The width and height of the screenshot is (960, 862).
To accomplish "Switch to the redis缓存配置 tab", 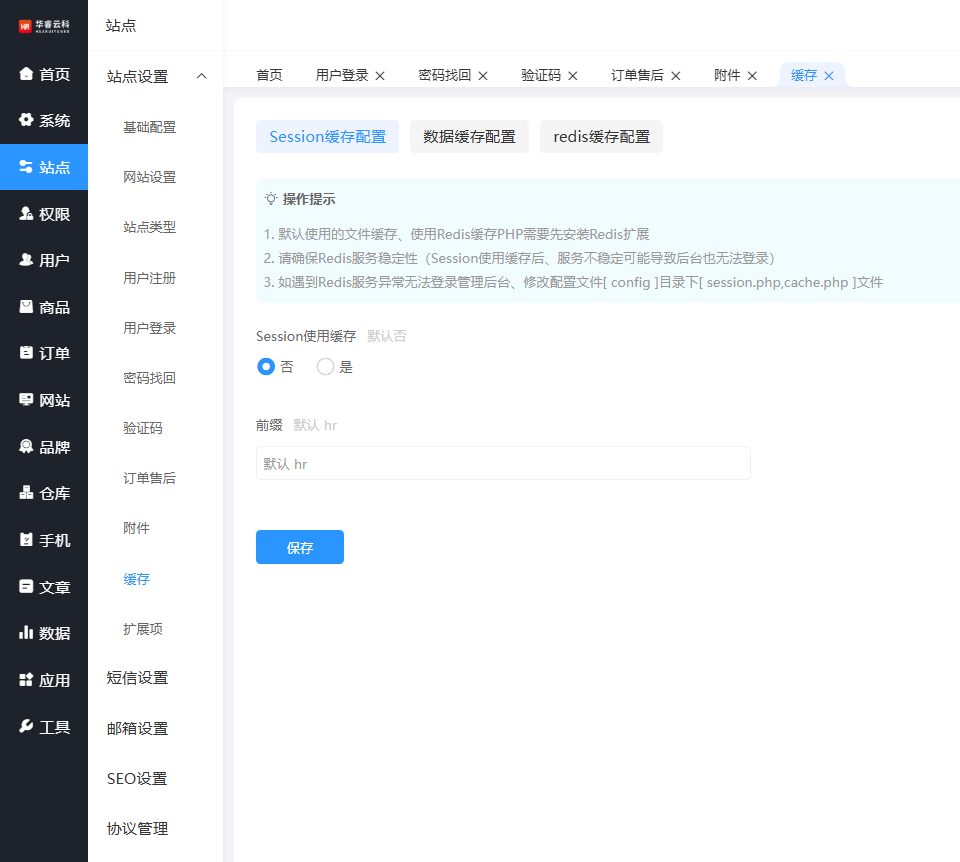I will 601,137.
